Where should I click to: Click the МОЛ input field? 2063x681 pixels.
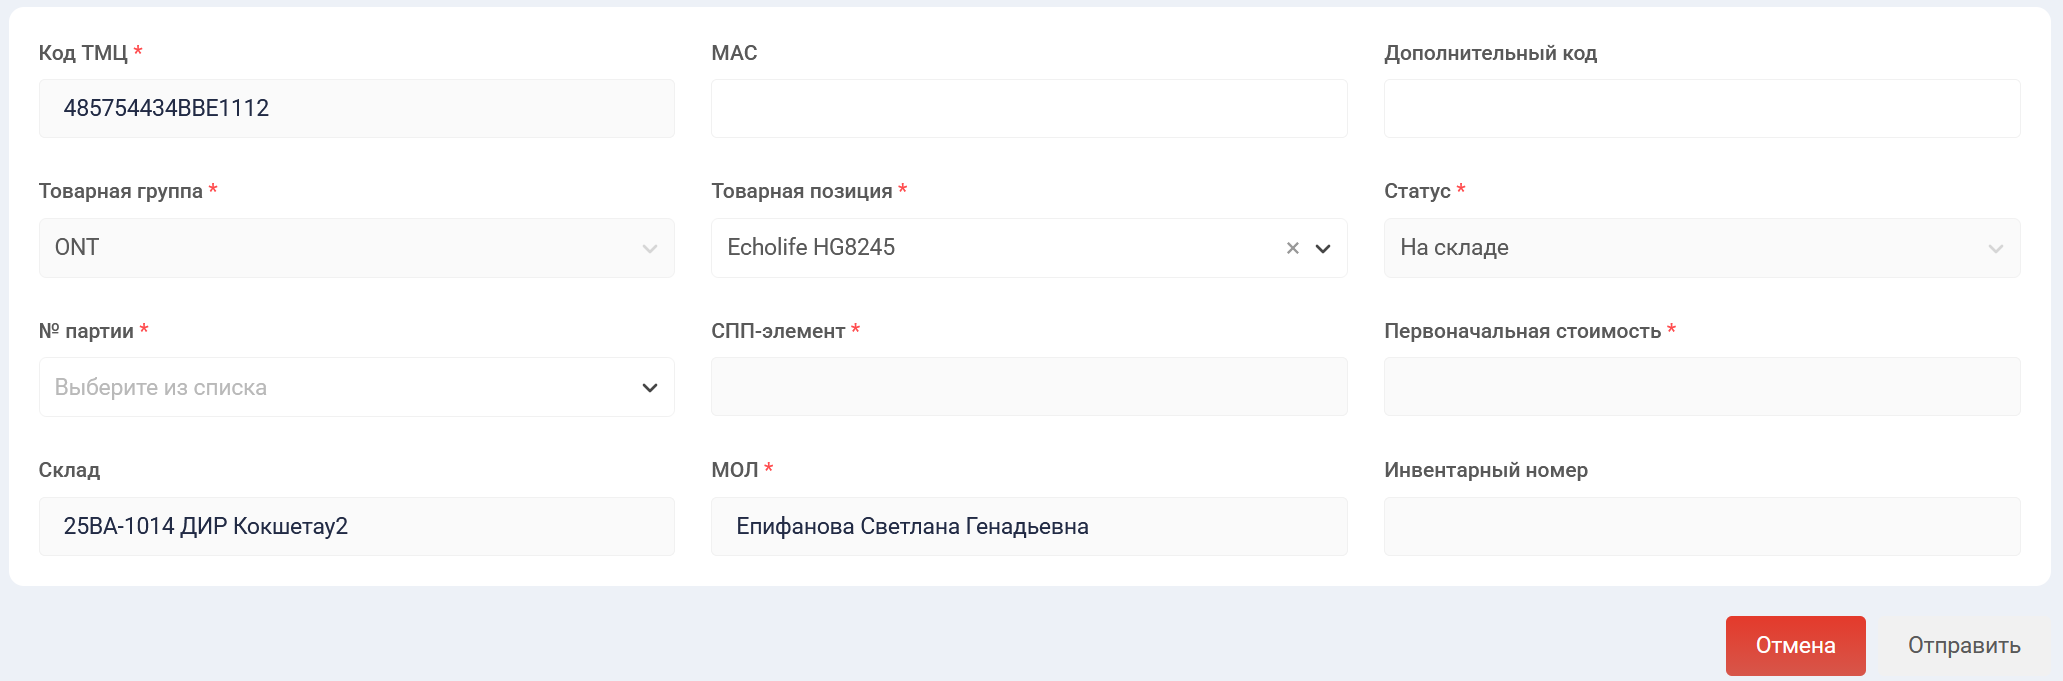(x=1029, y=526)
